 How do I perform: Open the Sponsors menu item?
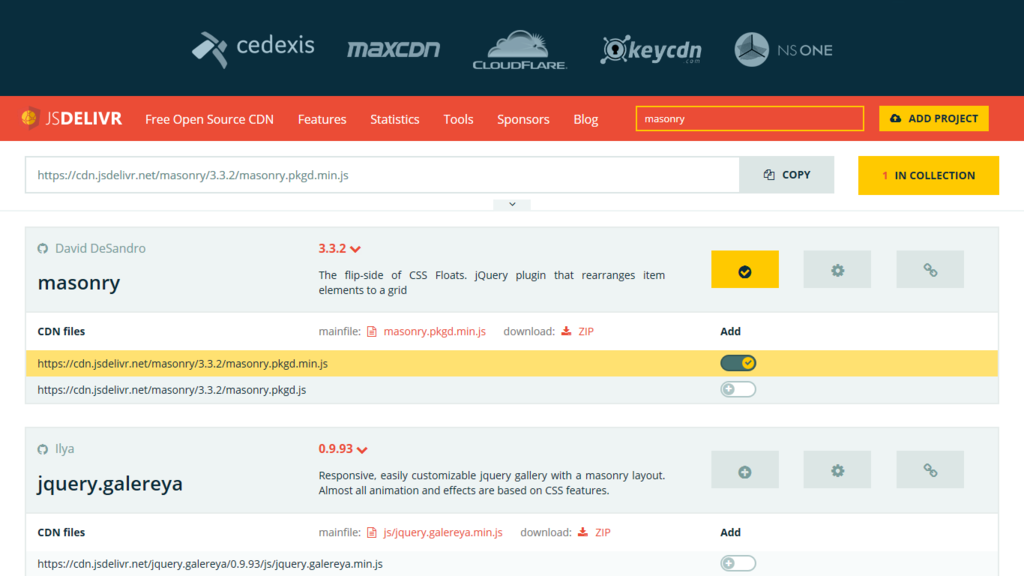[x=523, y=119]
